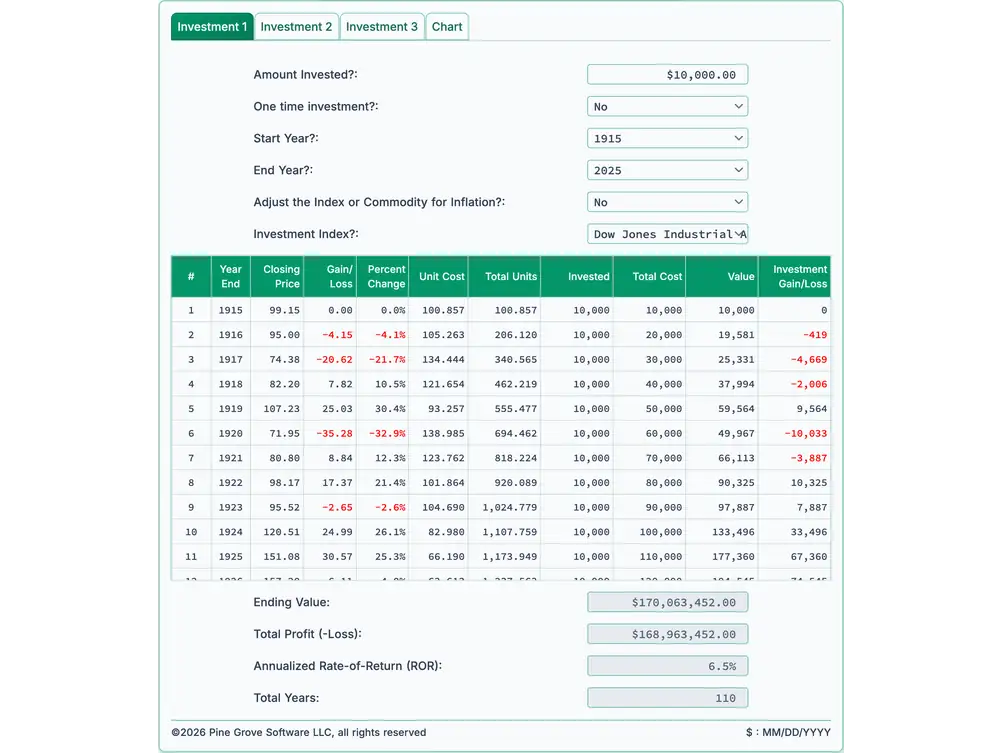
Task: Click the Percent Change column header
Action: (383, 277)
